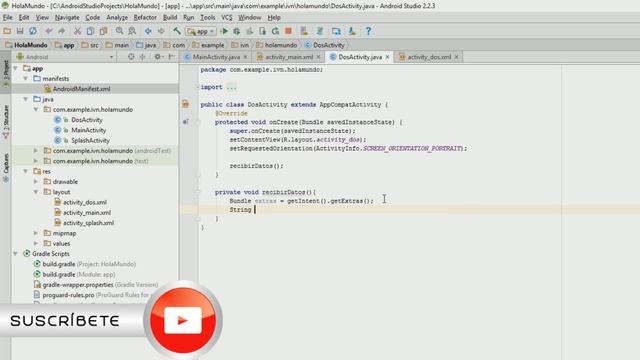
Task: Click the Open file toolbar icon
Action: click(x=7, y=31)
